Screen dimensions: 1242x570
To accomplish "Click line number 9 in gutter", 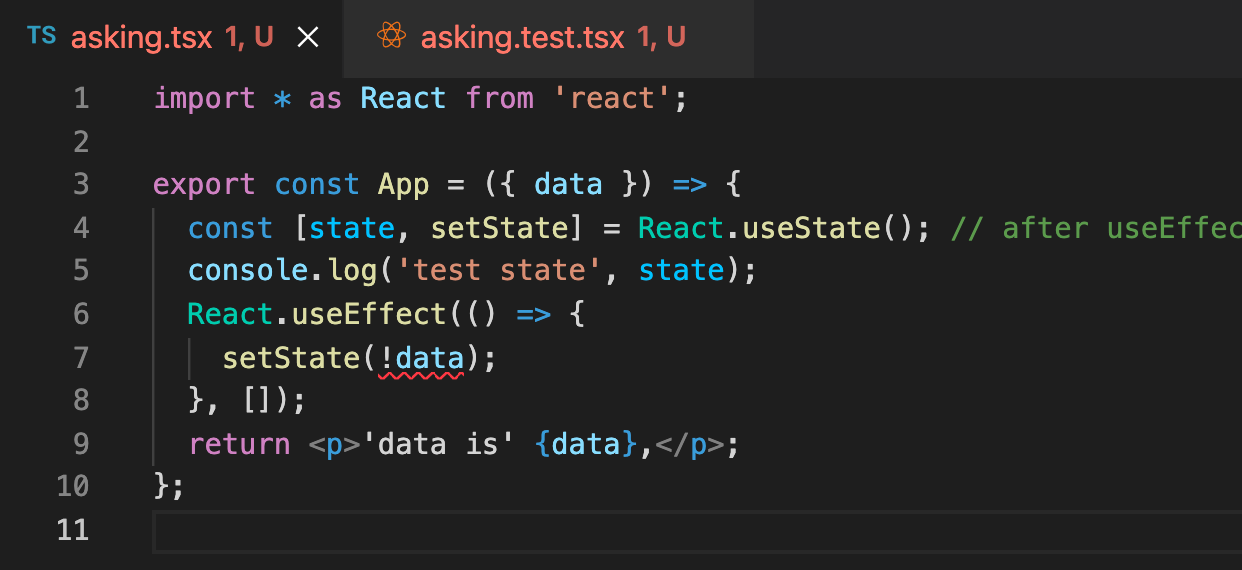I will (x=80, y=443).
